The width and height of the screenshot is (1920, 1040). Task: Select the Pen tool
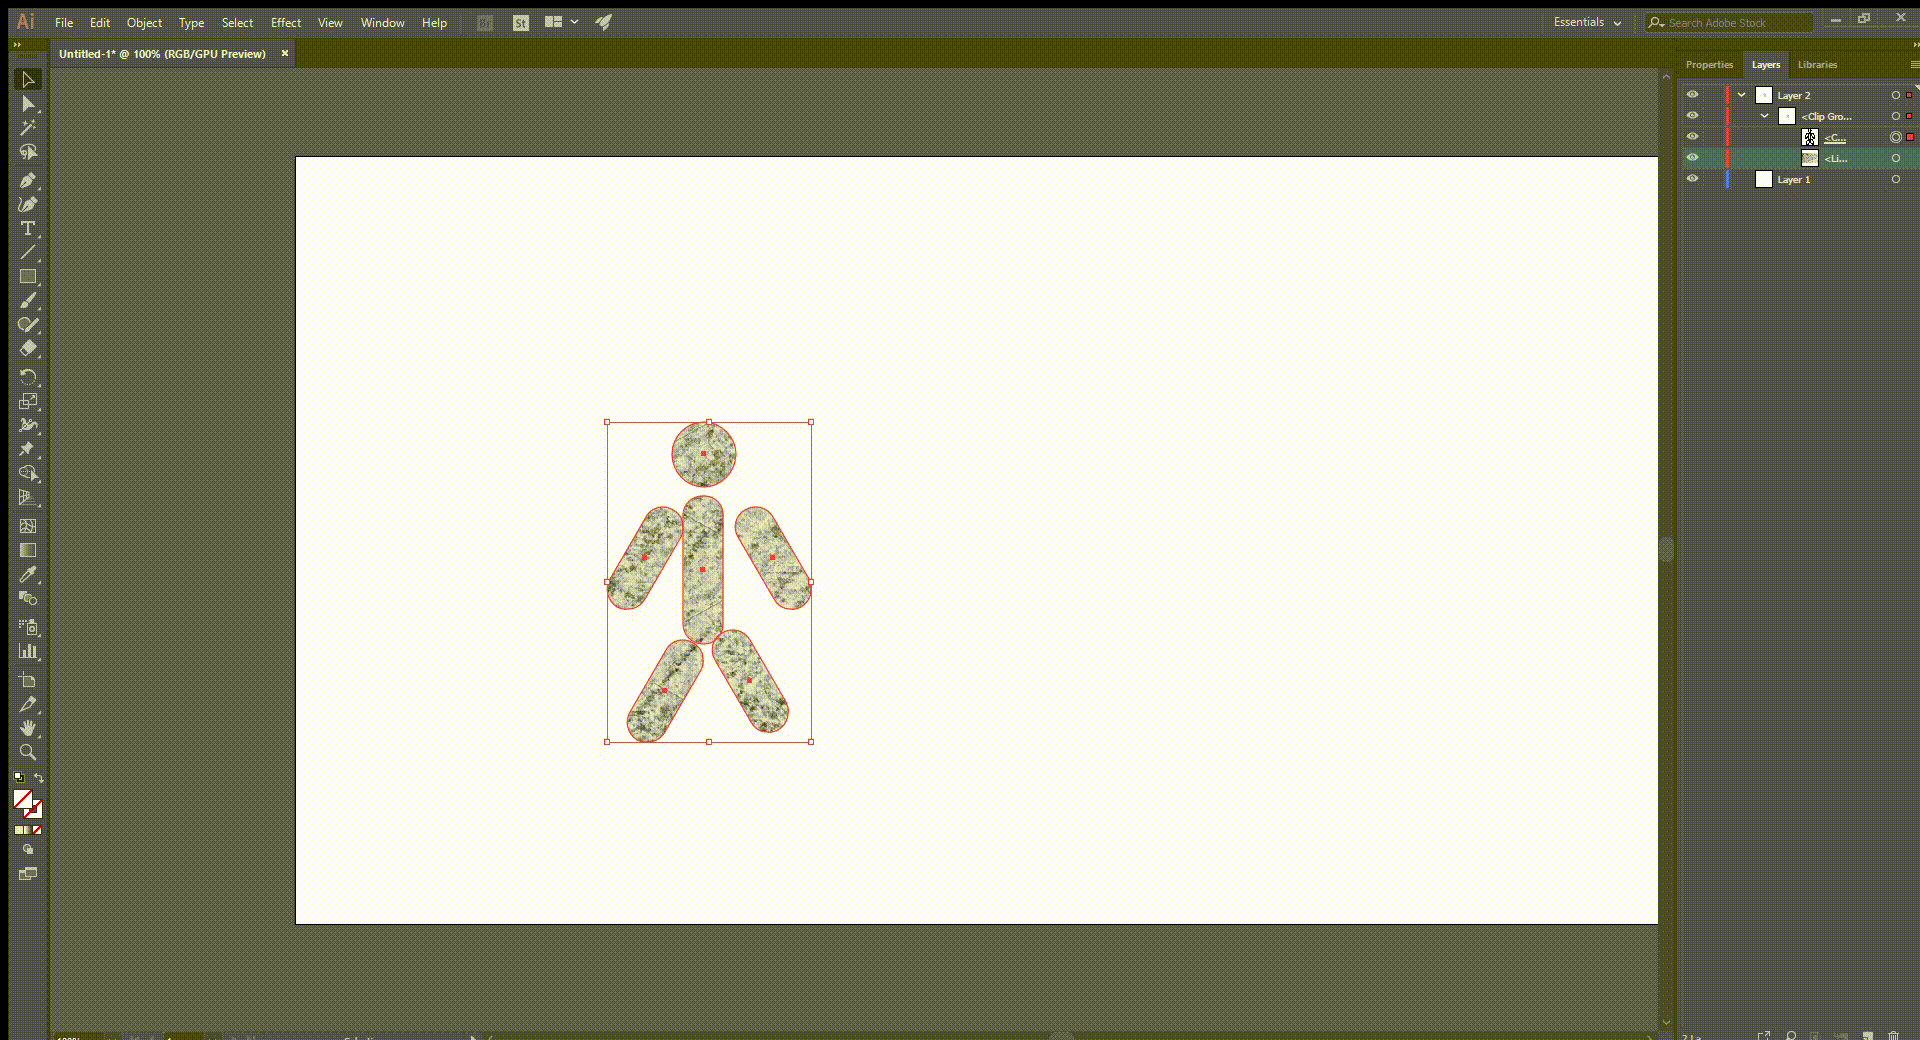coord(27,180)
